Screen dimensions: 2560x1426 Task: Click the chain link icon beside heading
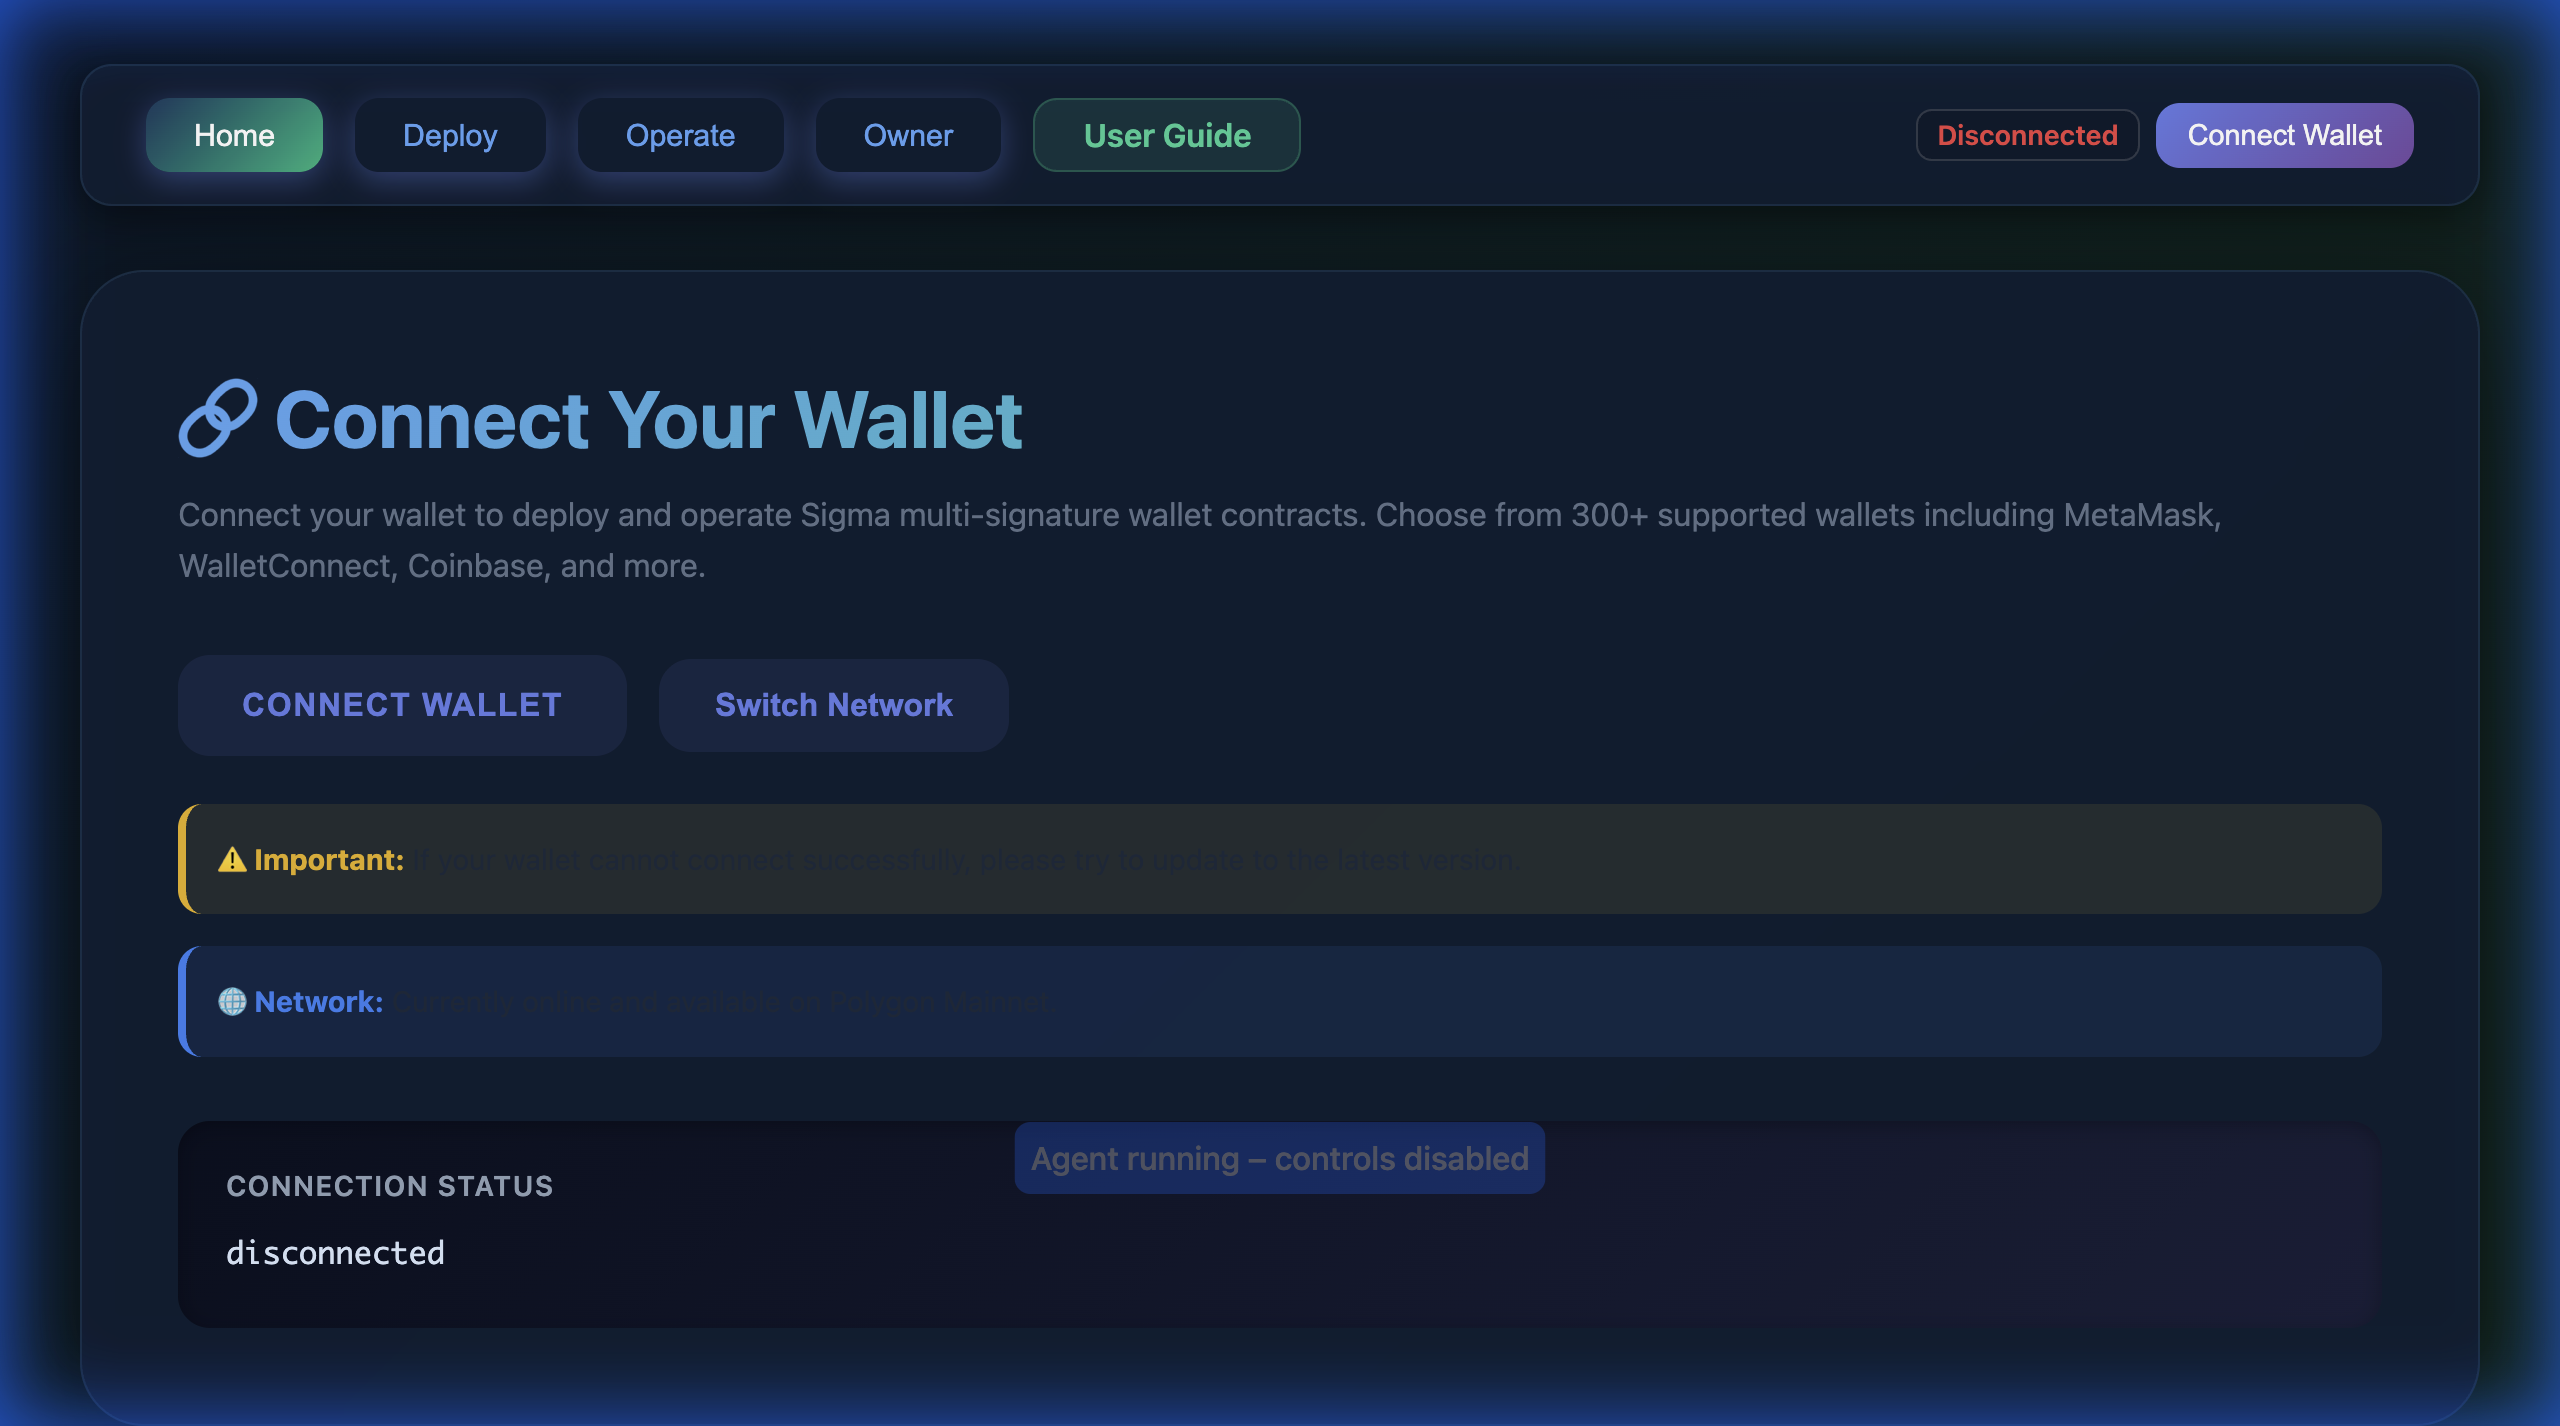click(217, 418)
